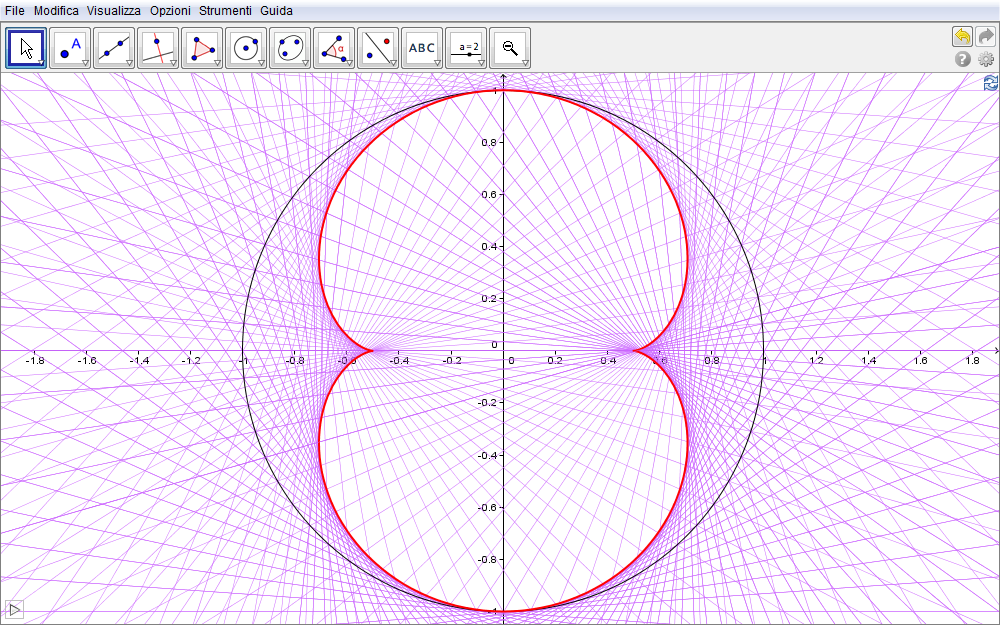This screenshot has height=625, width=1000.
Task: Open the Visualizza menu
Action: [114, 10]
